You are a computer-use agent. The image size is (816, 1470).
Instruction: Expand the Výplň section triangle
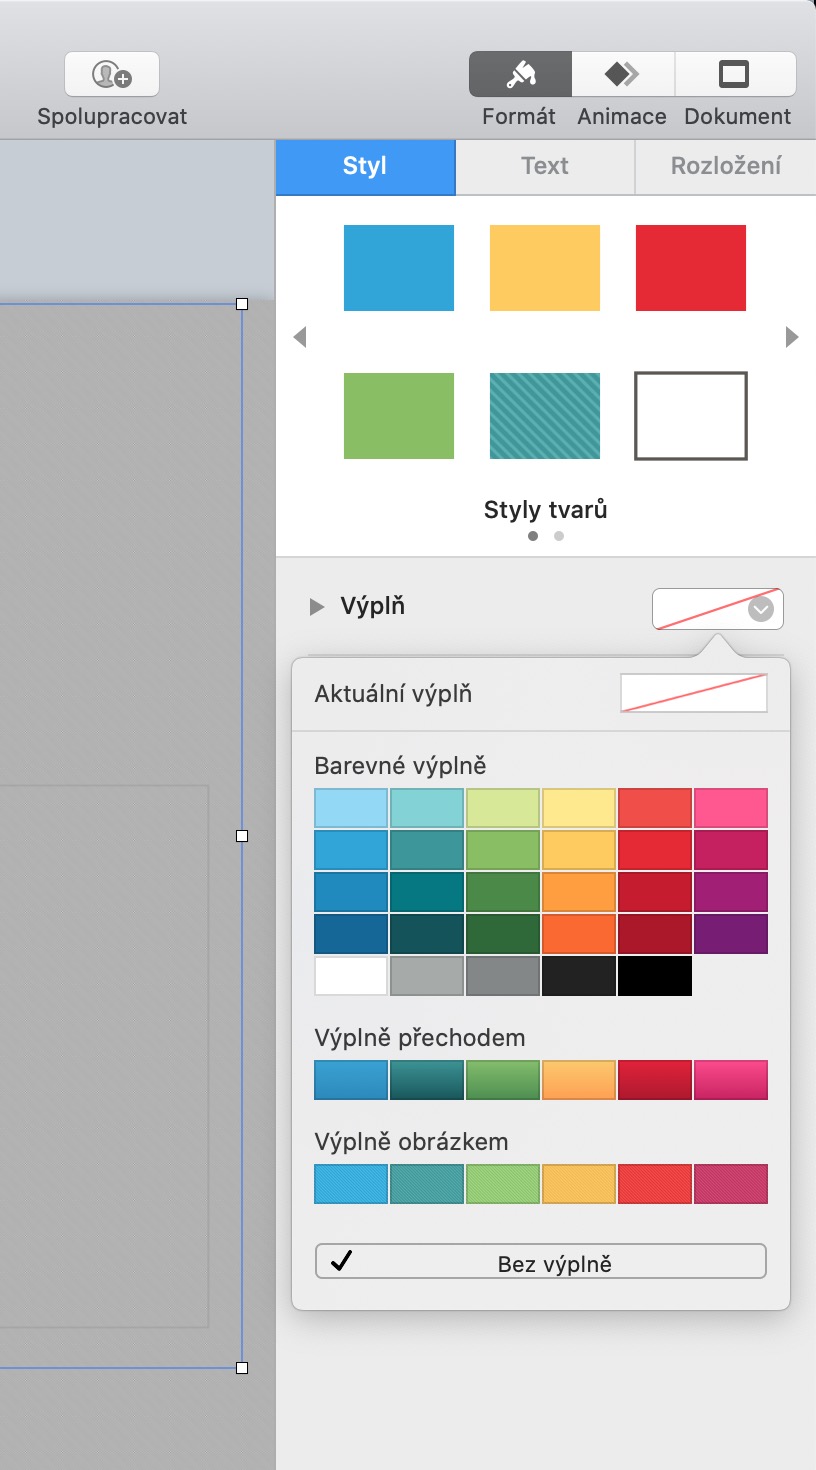click(317, 607)
